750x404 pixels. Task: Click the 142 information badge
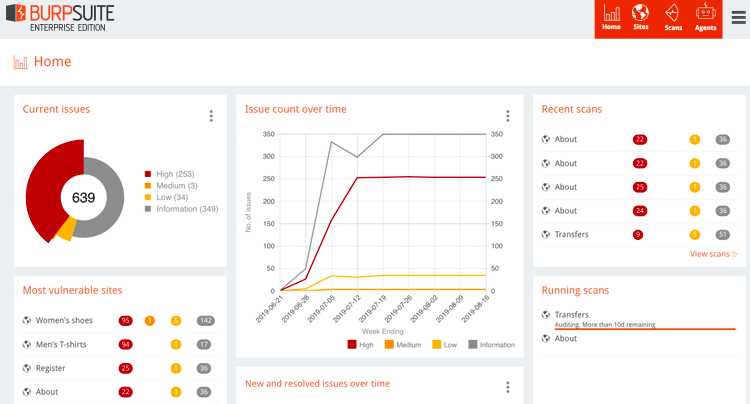tap(206, 320)
